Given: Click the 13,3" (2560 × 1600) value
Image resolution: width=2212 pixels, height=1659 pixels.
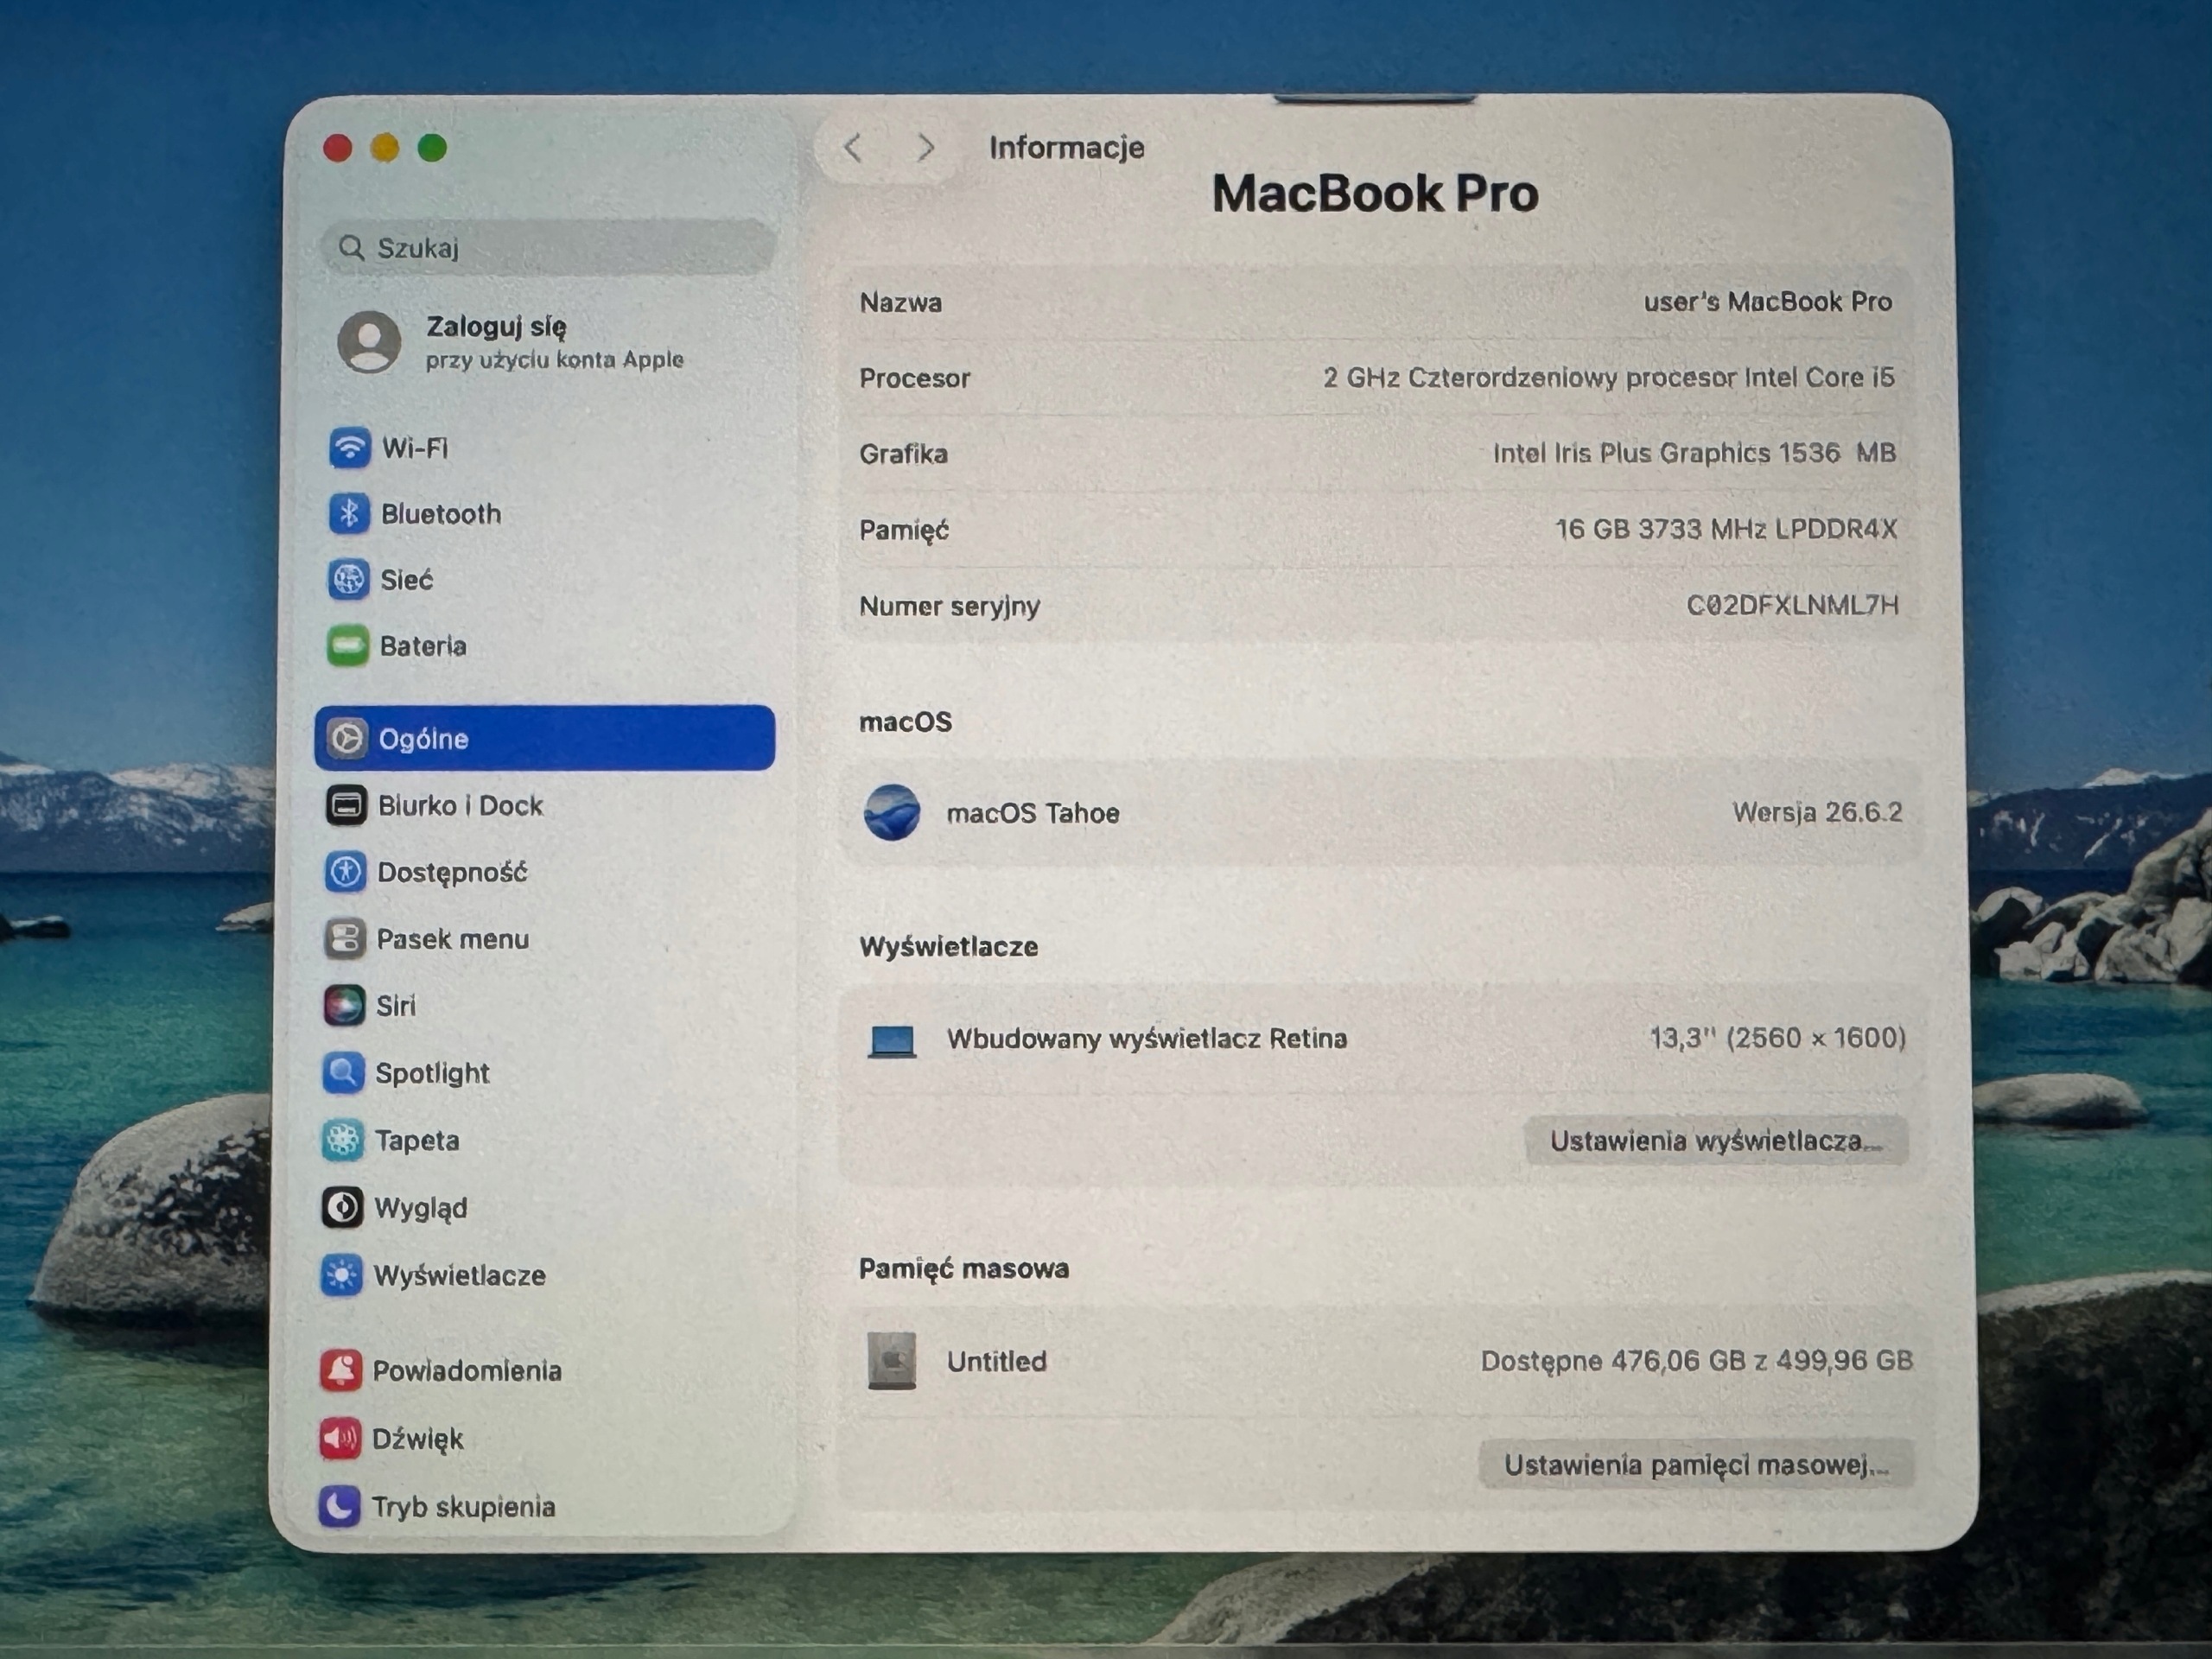Looking at the screenshot, I should tap(1777, 1037).
